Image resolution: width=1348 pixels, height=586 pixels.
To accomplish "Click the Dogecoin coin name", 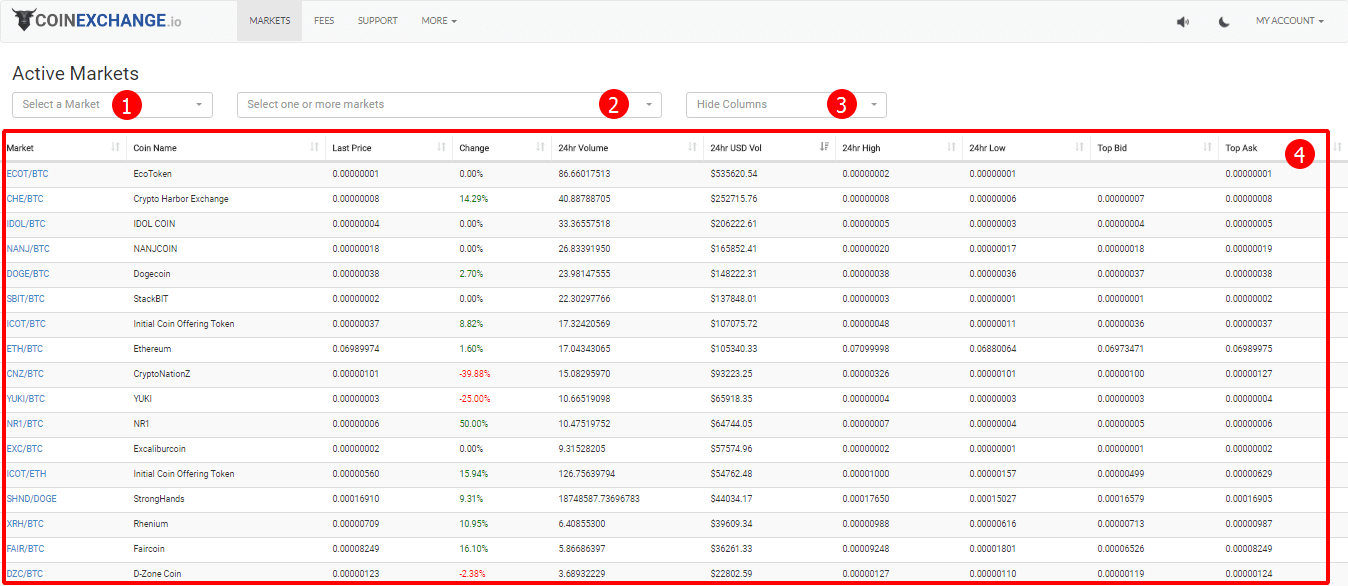I will [154, 274].
